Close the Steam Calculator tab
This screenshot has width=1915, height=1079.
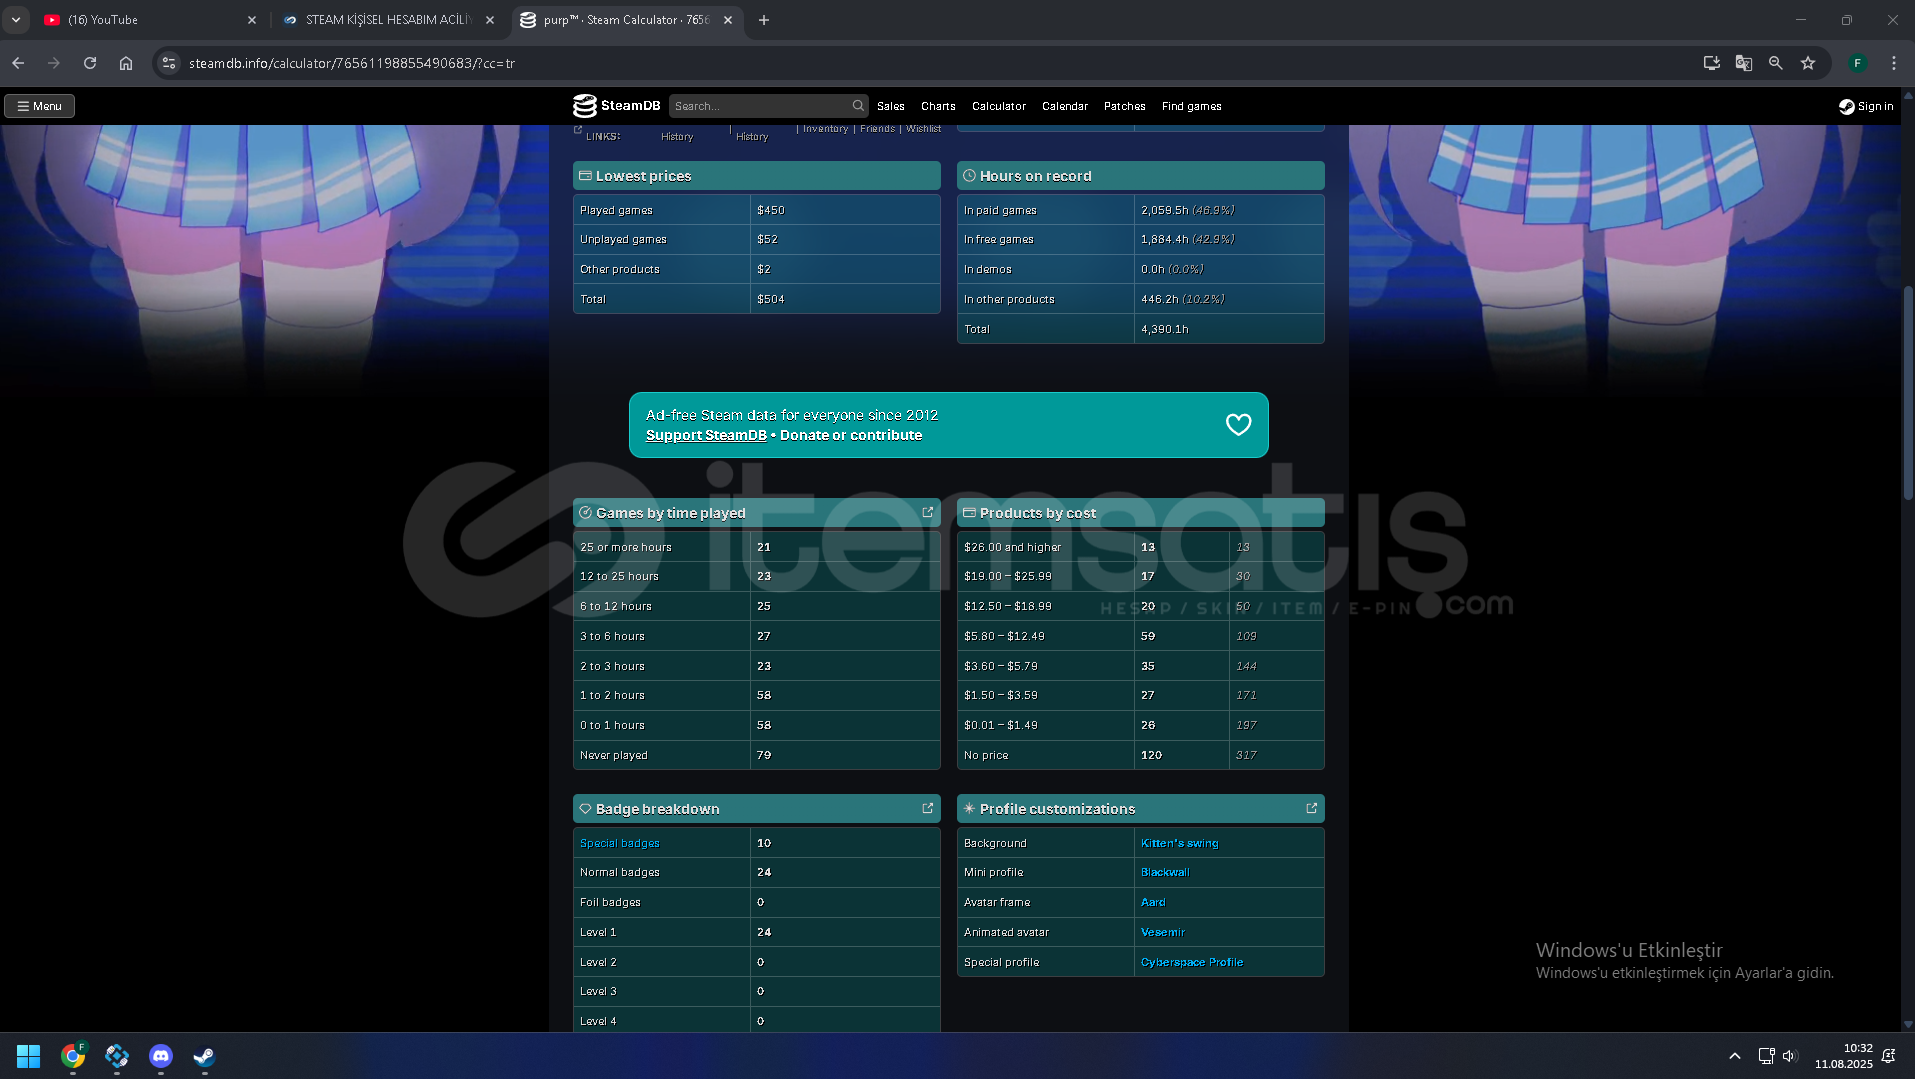pyautogui.click(x=728, y=20)
